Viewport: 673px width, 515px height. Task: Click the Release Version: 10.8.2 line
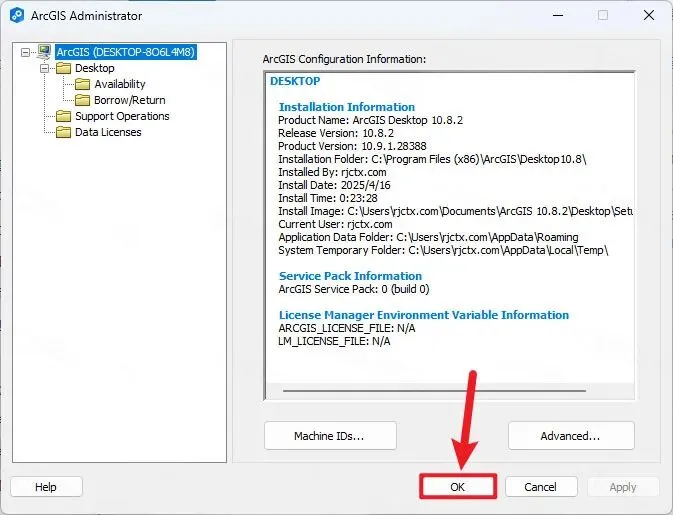[336, 133]
